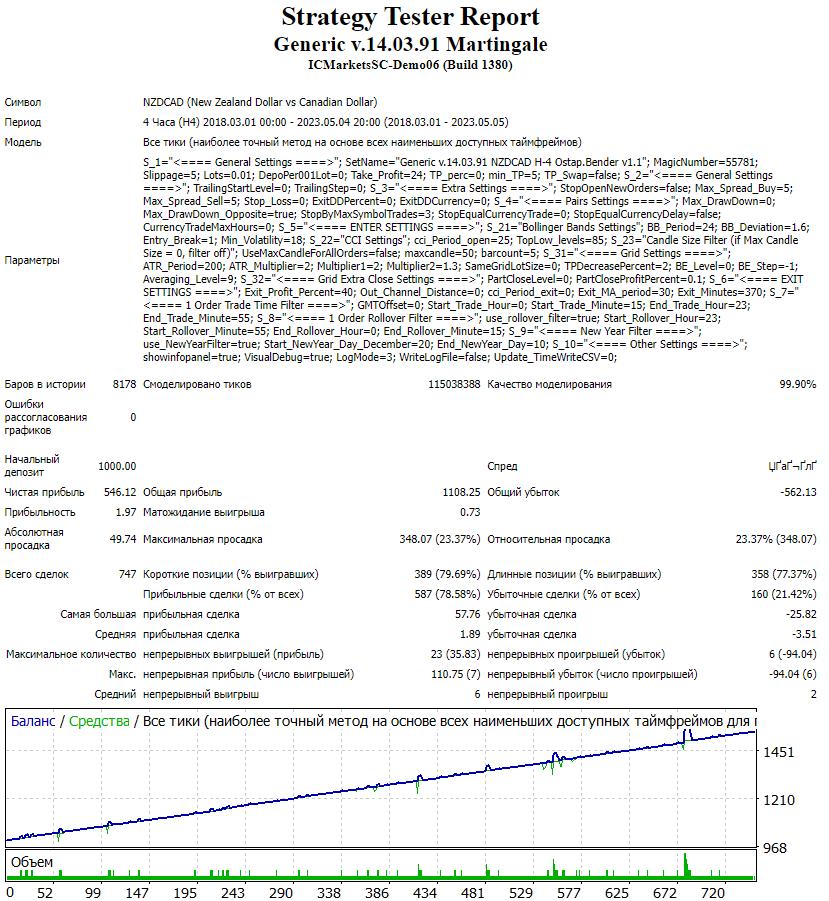Select the expected payoff value 0.73
This screenshot has height=901, width=829.
point(470,513)
